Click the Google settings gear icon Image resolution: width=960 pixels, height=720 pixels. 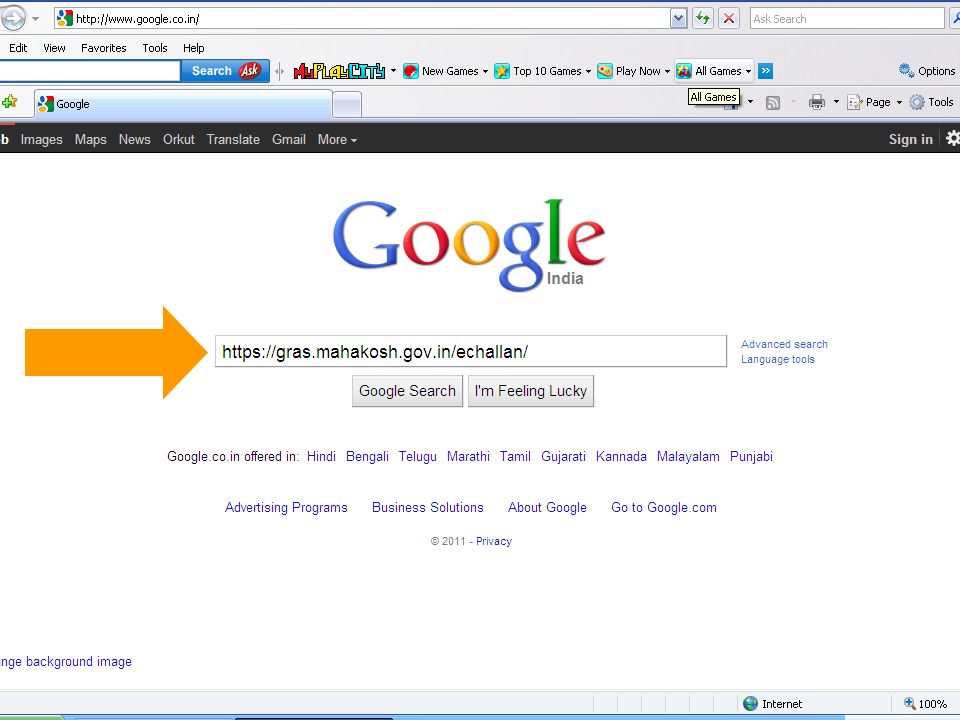point(953,138)
